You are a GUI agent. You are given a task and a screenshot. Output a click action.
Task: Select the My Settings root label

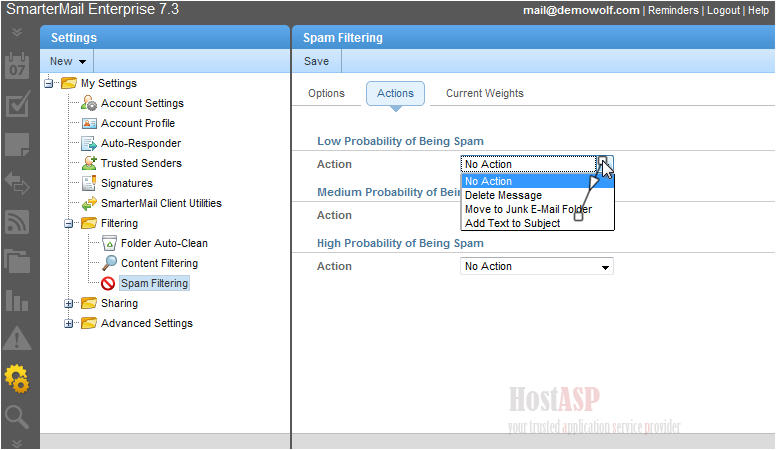tap(108, 83)
